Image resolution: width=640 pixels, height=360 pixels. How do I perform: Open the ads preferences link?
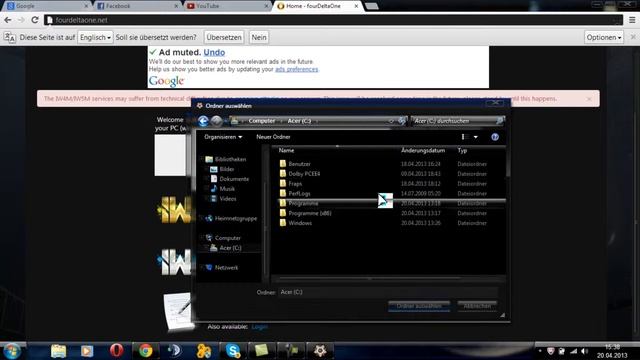(x=296, y=69)
